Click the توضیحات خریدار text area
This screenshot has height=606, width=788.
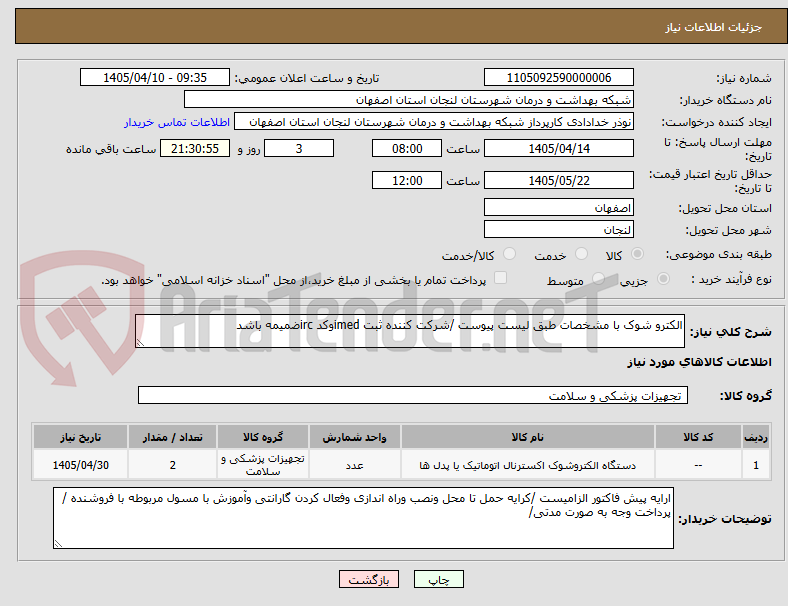click(363, 518)
